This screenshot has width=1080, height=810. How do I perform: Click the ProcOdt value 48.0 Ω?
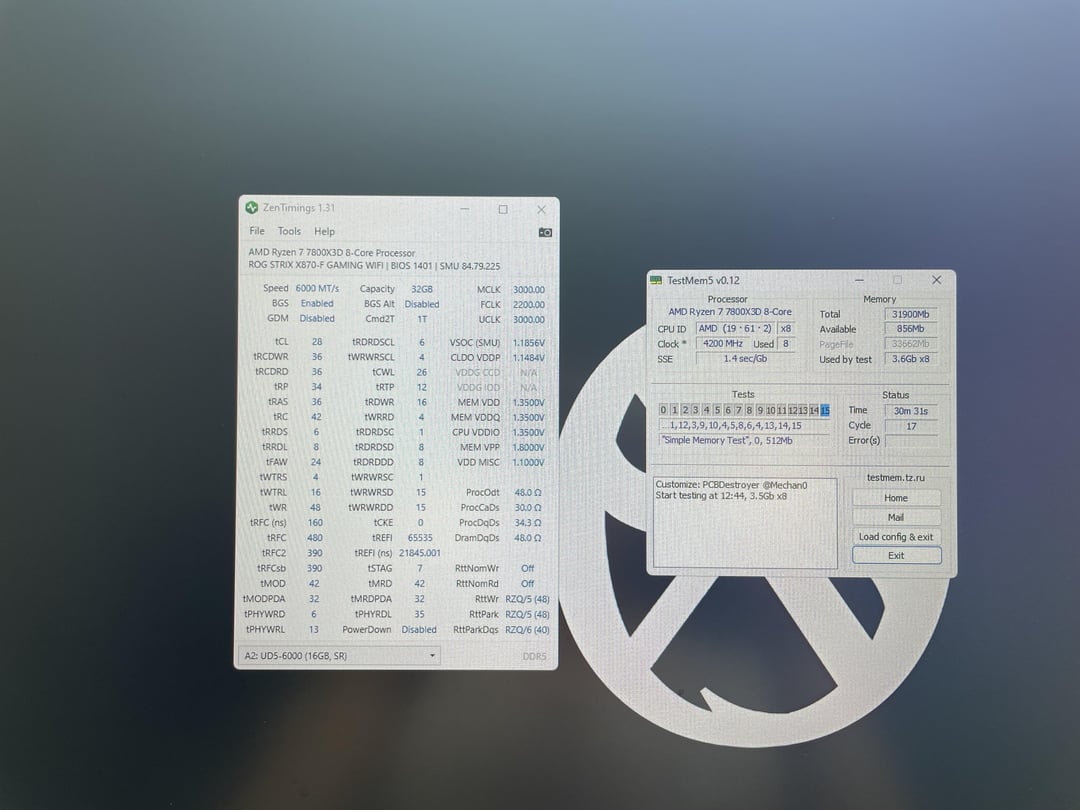coord(528,492)
